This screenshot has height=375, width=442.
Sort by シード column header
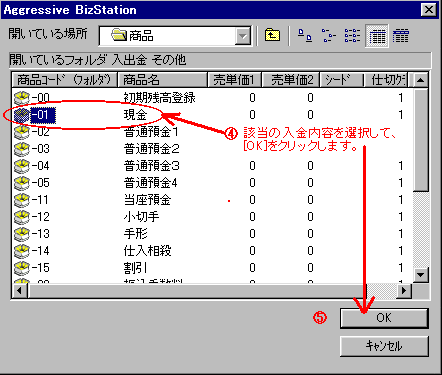(x=341, y=80)
